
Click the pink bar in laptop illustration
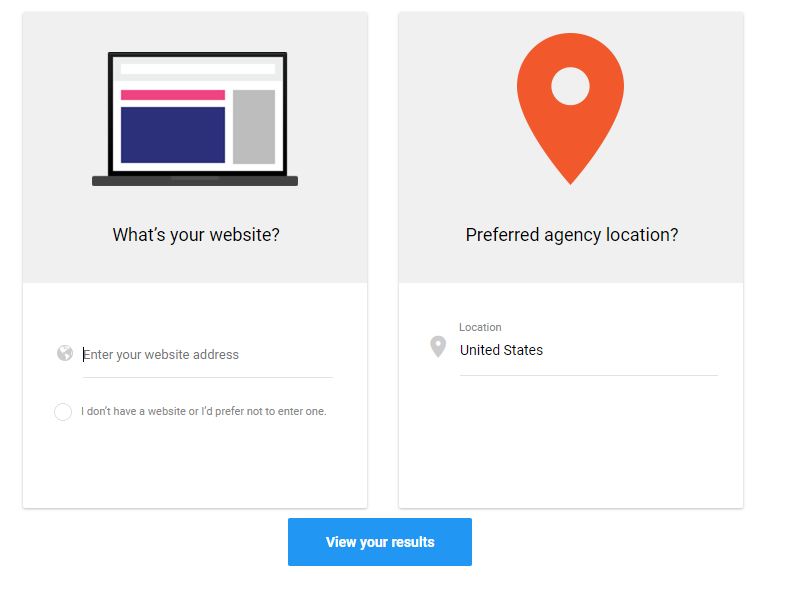173,95
